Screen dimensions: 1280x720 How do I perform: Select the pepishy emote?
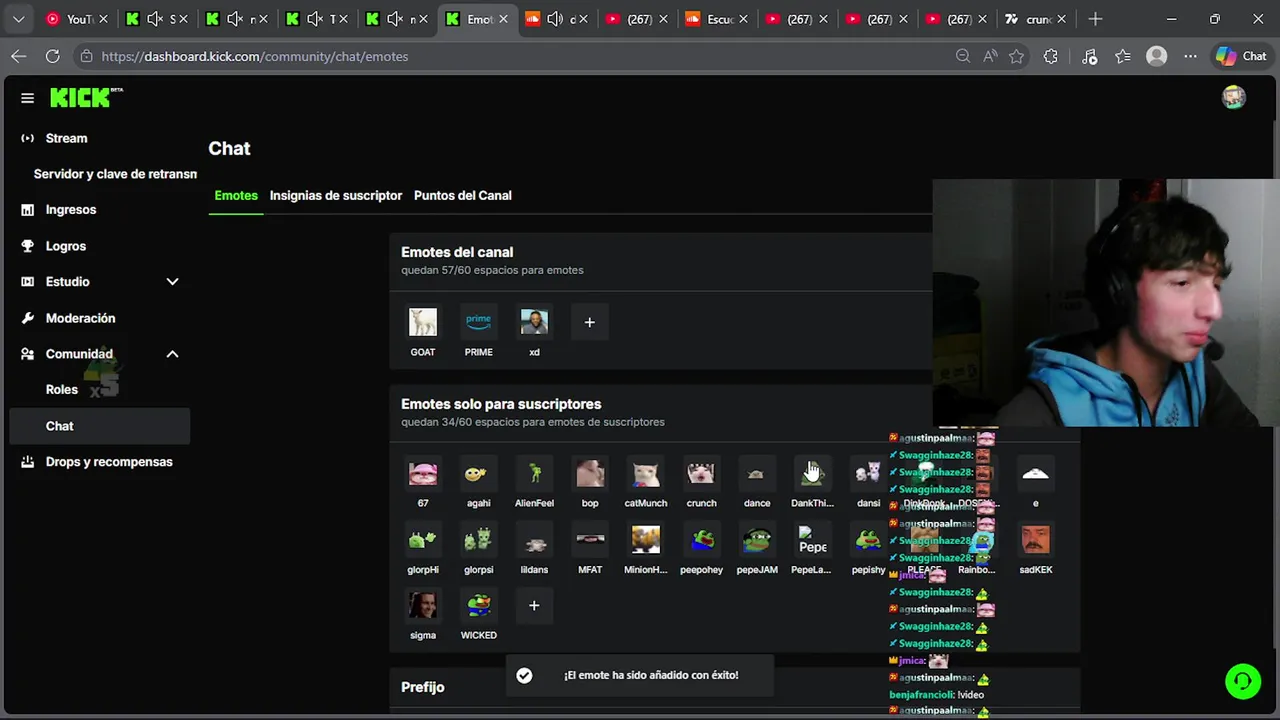point(868,540)
